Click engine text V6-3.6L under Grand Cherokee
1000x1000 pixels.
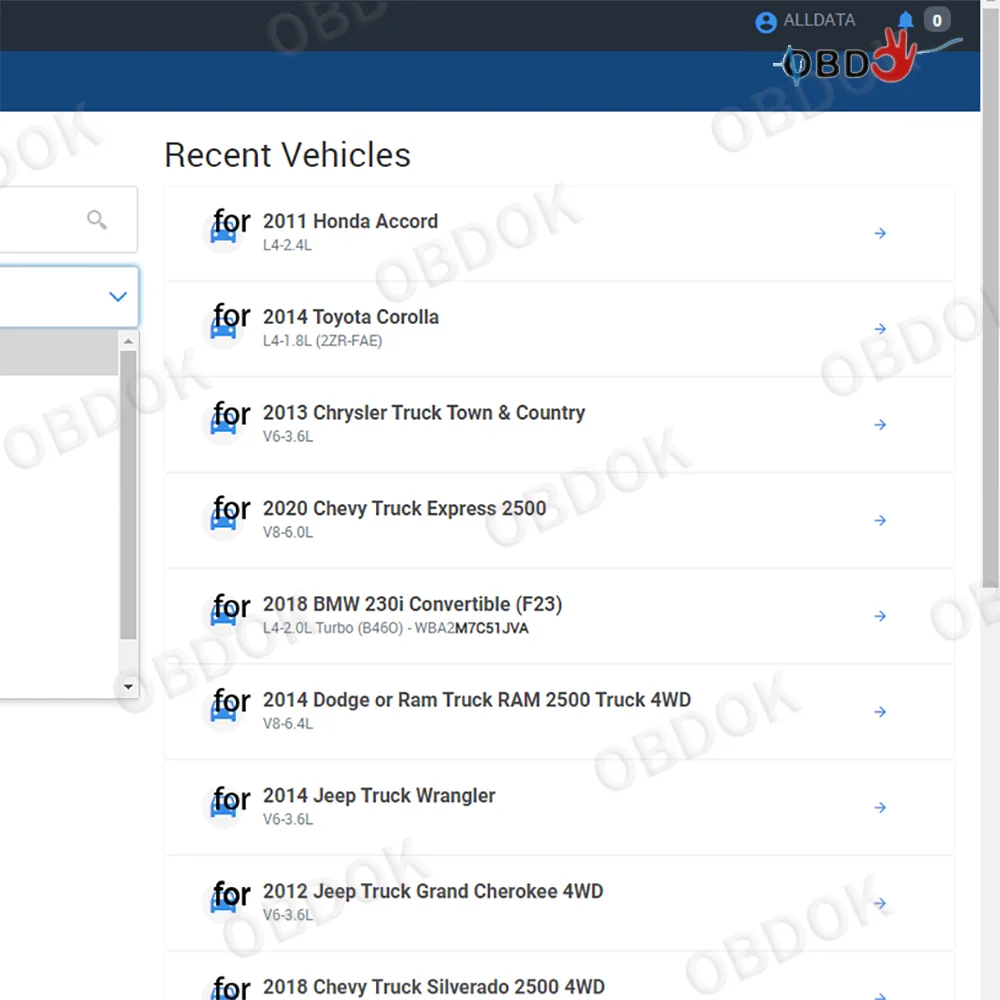288,915
